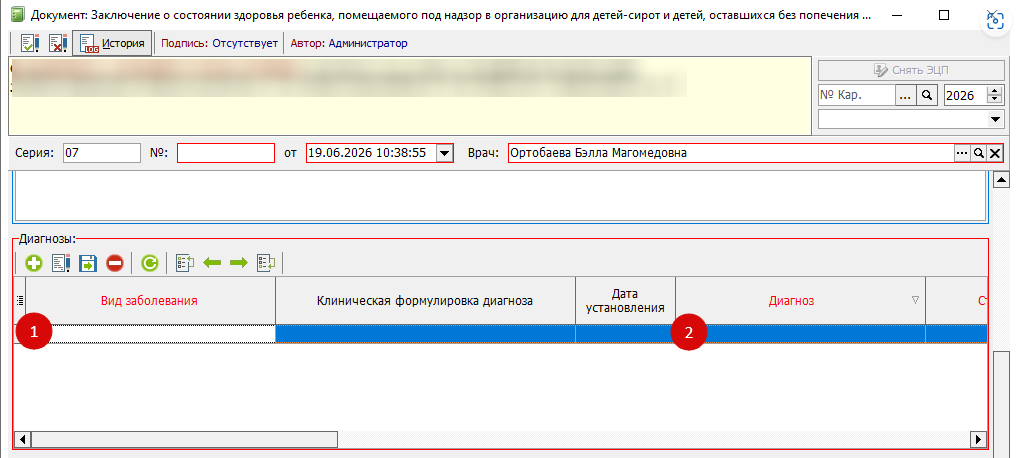Add a new diagnosis with green plus
The width and height of the screenshot is (1017, 458).
coord(34,263)
